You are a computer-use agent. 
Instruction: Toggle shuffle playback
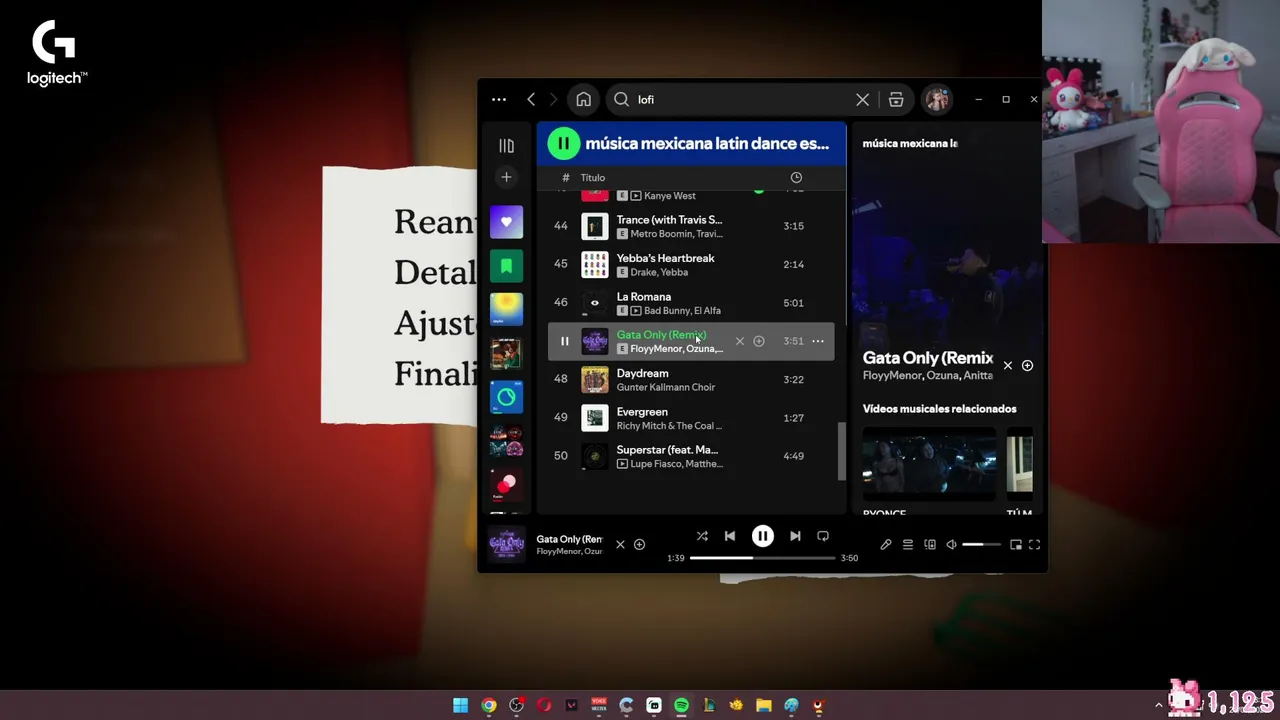[x=702, y=537]
